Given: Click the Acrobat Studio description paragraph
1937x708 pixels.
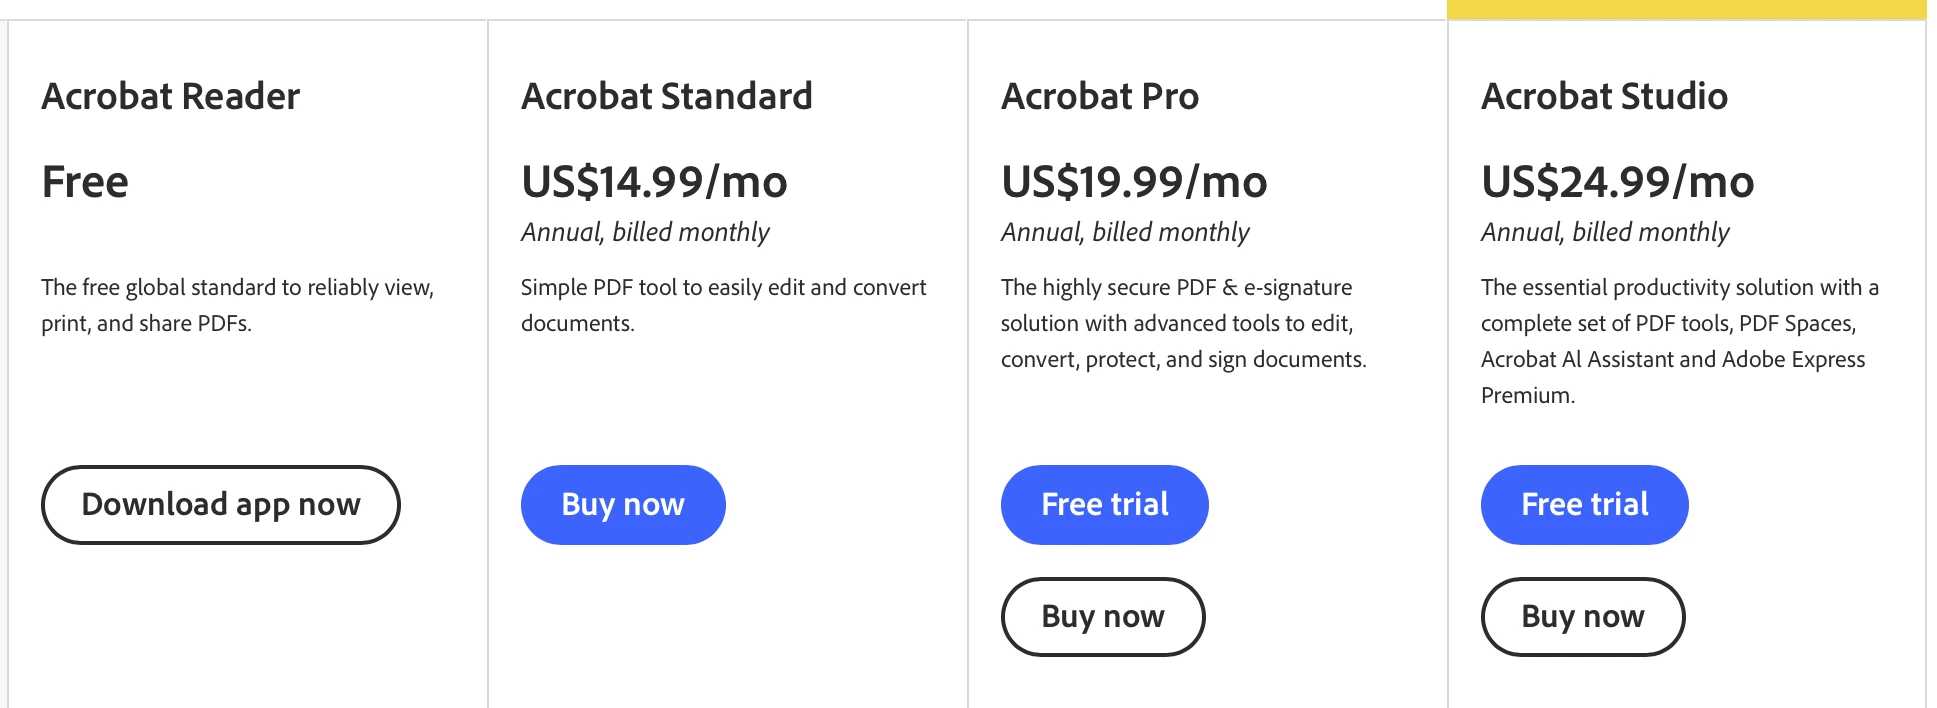Looking at the screenshot, I should tap(1680, 341).
